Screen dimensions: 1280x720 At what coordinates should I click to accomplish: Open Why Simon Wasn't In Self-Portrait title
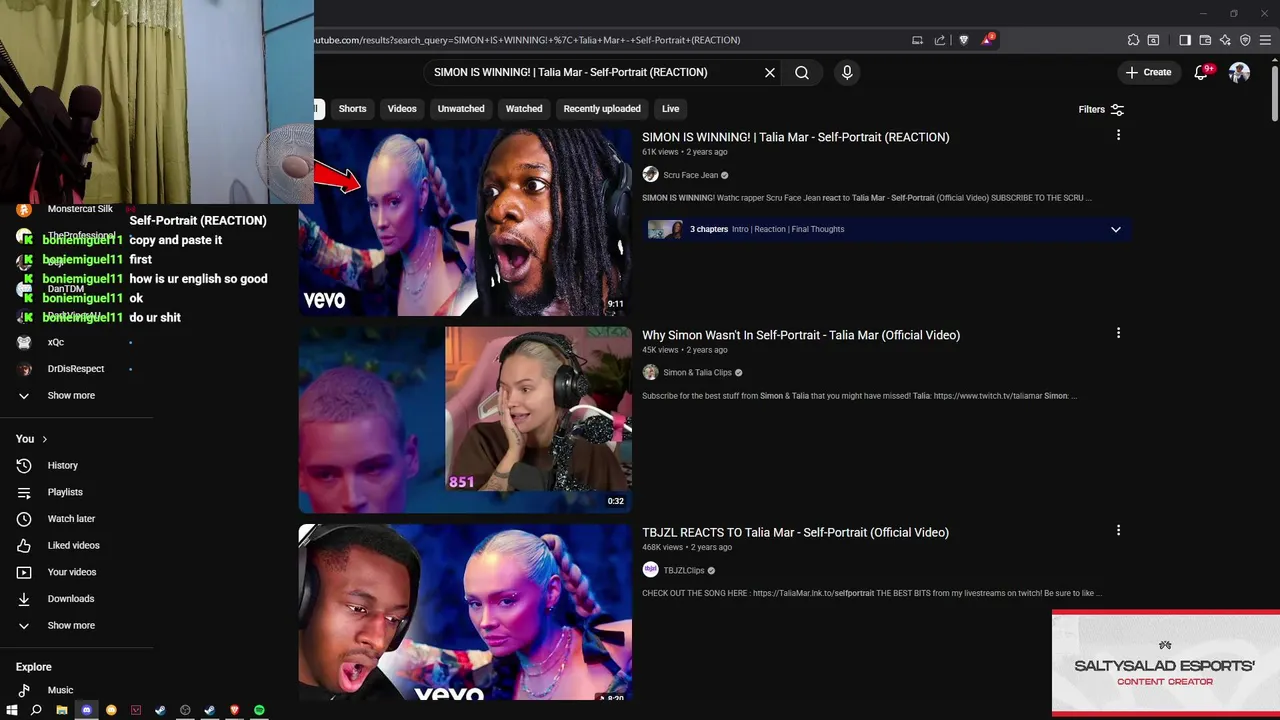[801, 335]
